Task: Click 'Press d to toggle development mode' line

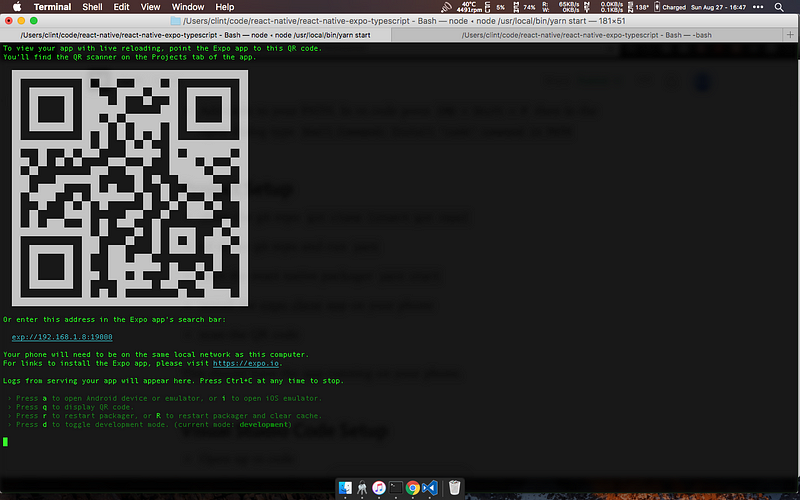Action: [x=149, y=424]
